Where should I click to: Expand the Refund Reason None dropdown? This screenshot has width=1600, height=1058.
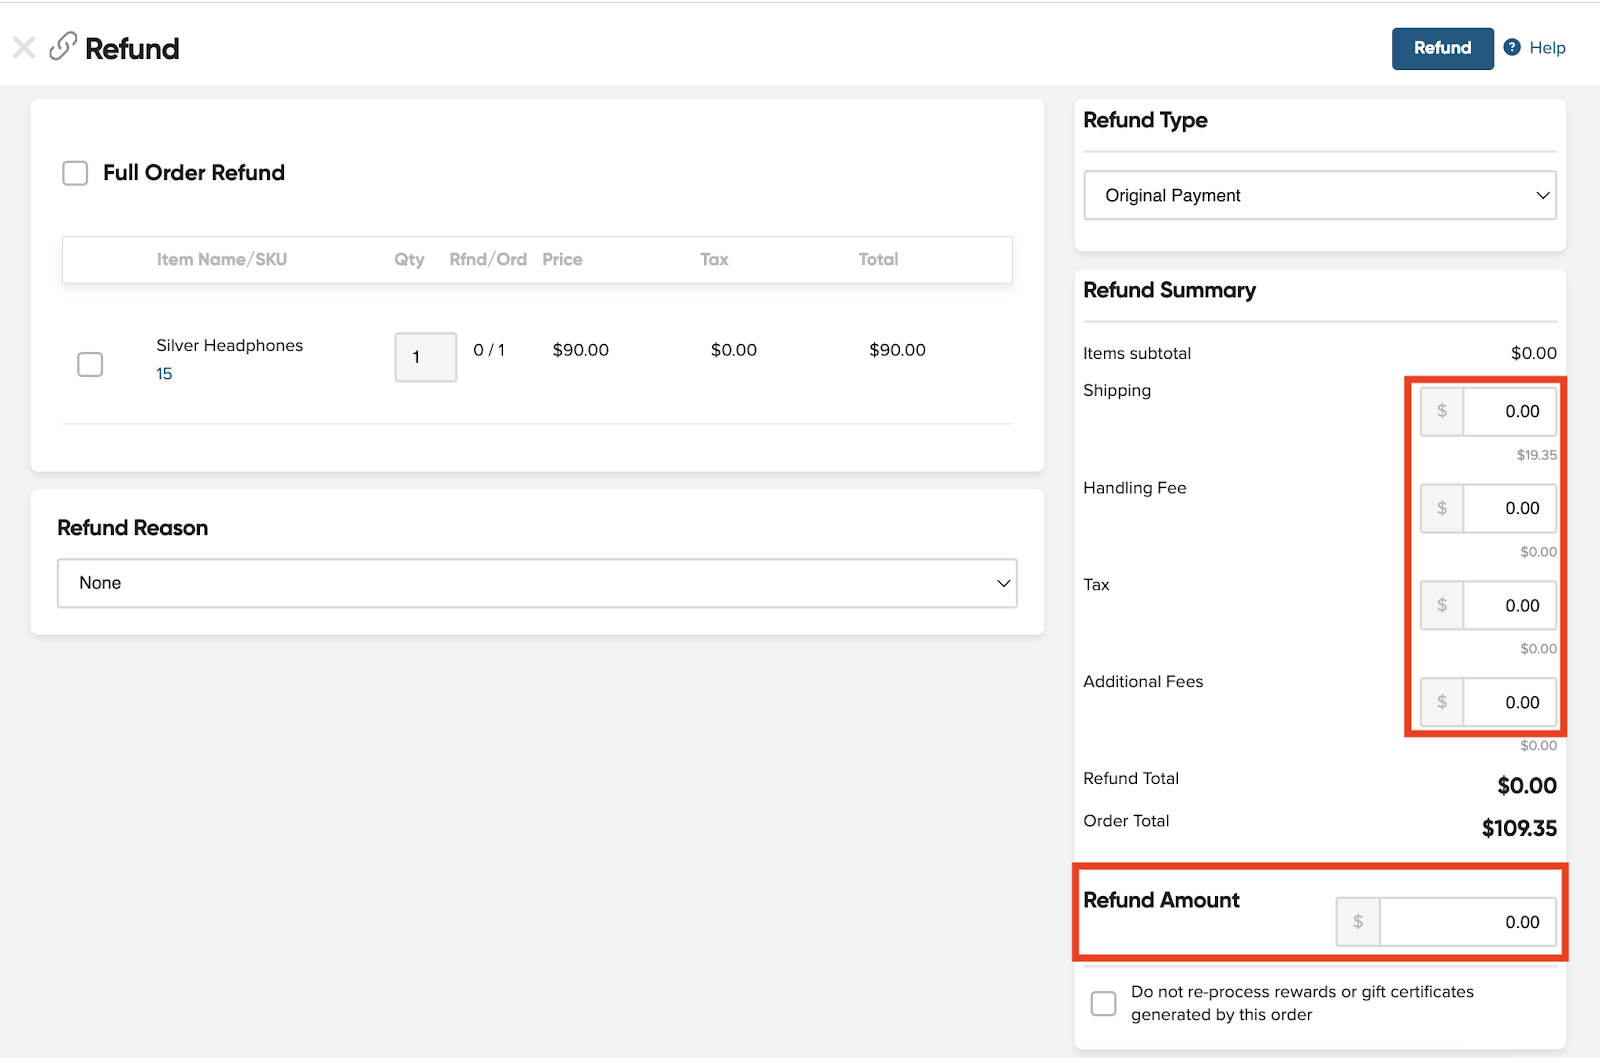[x=537, y=583]
